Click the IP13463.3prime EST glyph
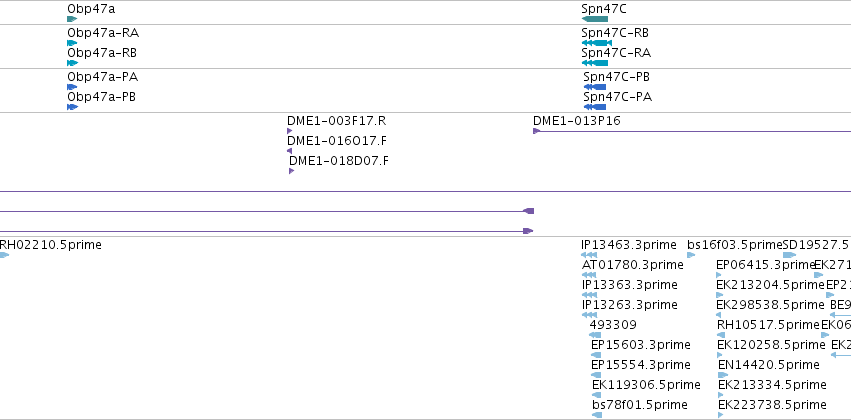This screenshot has width=851, height=420. point(589,255)
